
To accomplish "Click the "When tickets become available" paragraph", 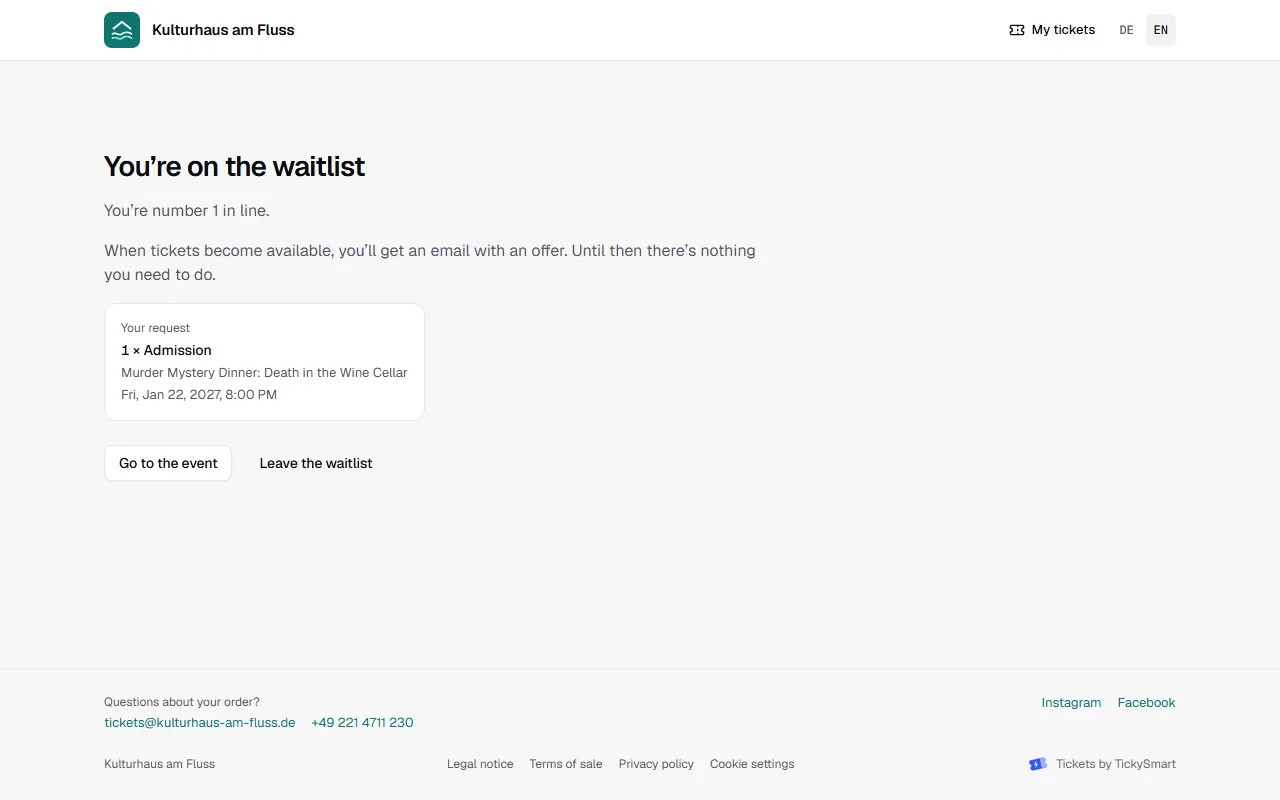I will (x=430, y=262).
